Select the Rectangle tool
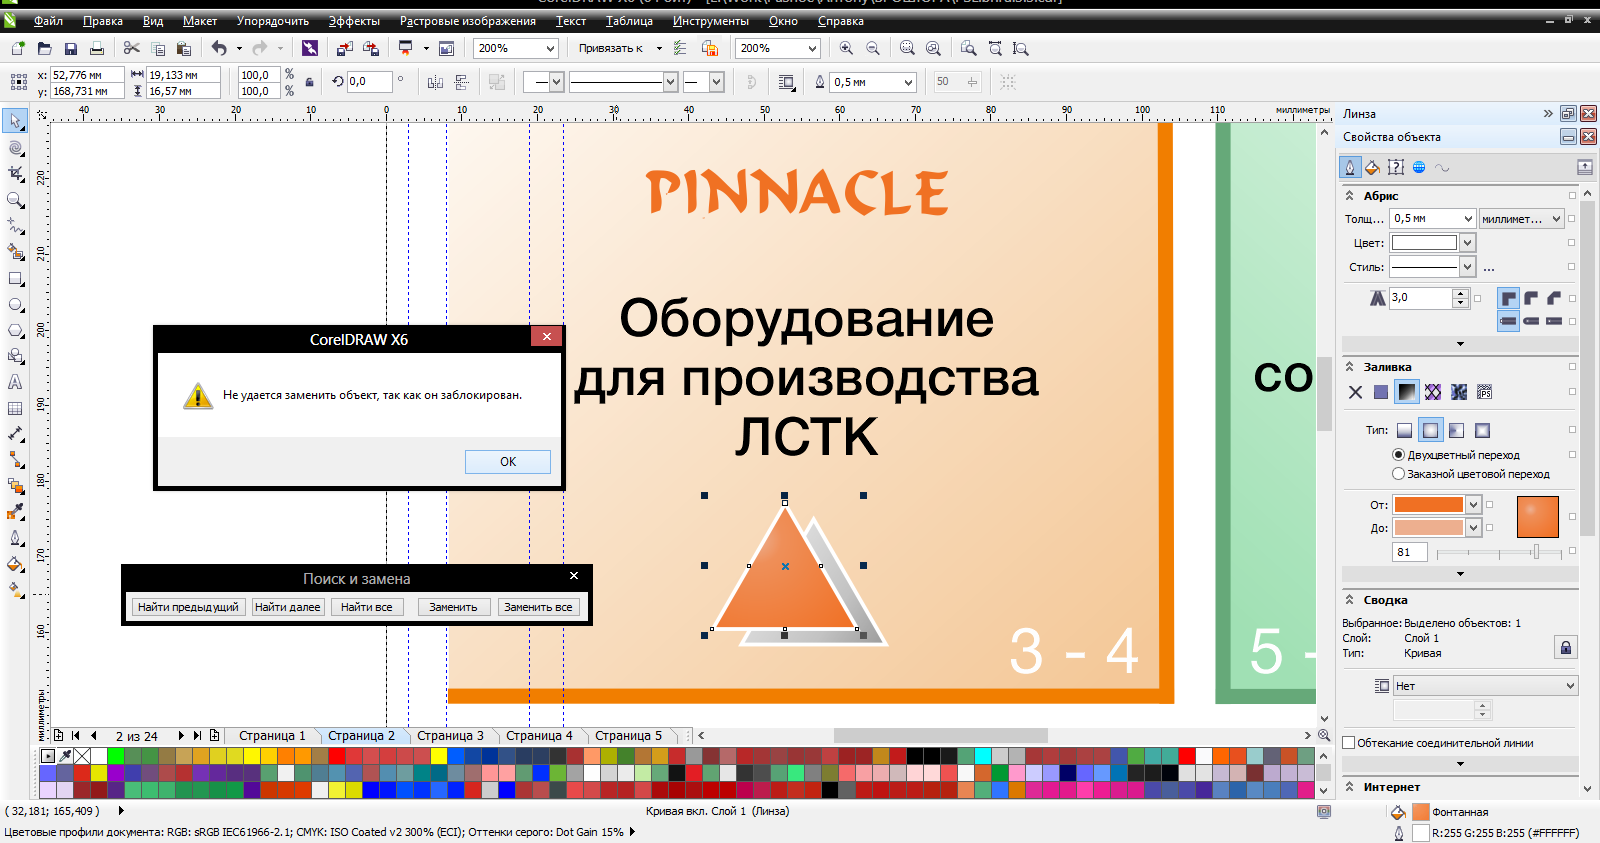1600x843 pixels. [15, 279]
